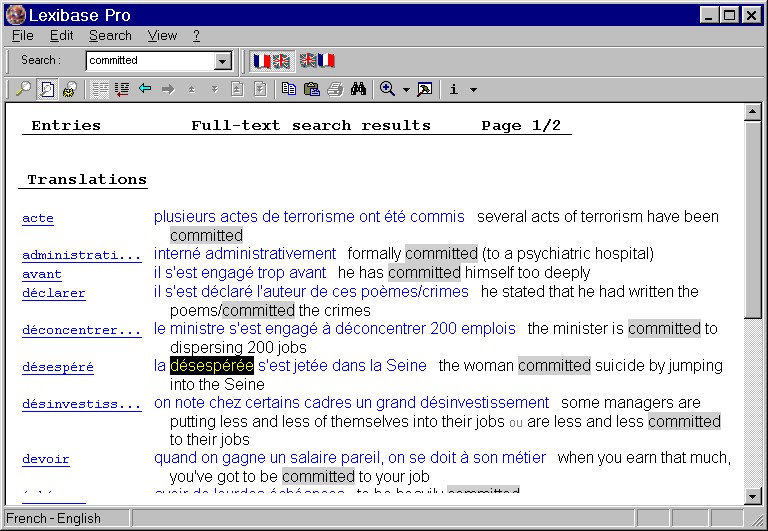
Task: Click the phrase 'il s'est engagé trop avant'
Action: coord(240,272)
